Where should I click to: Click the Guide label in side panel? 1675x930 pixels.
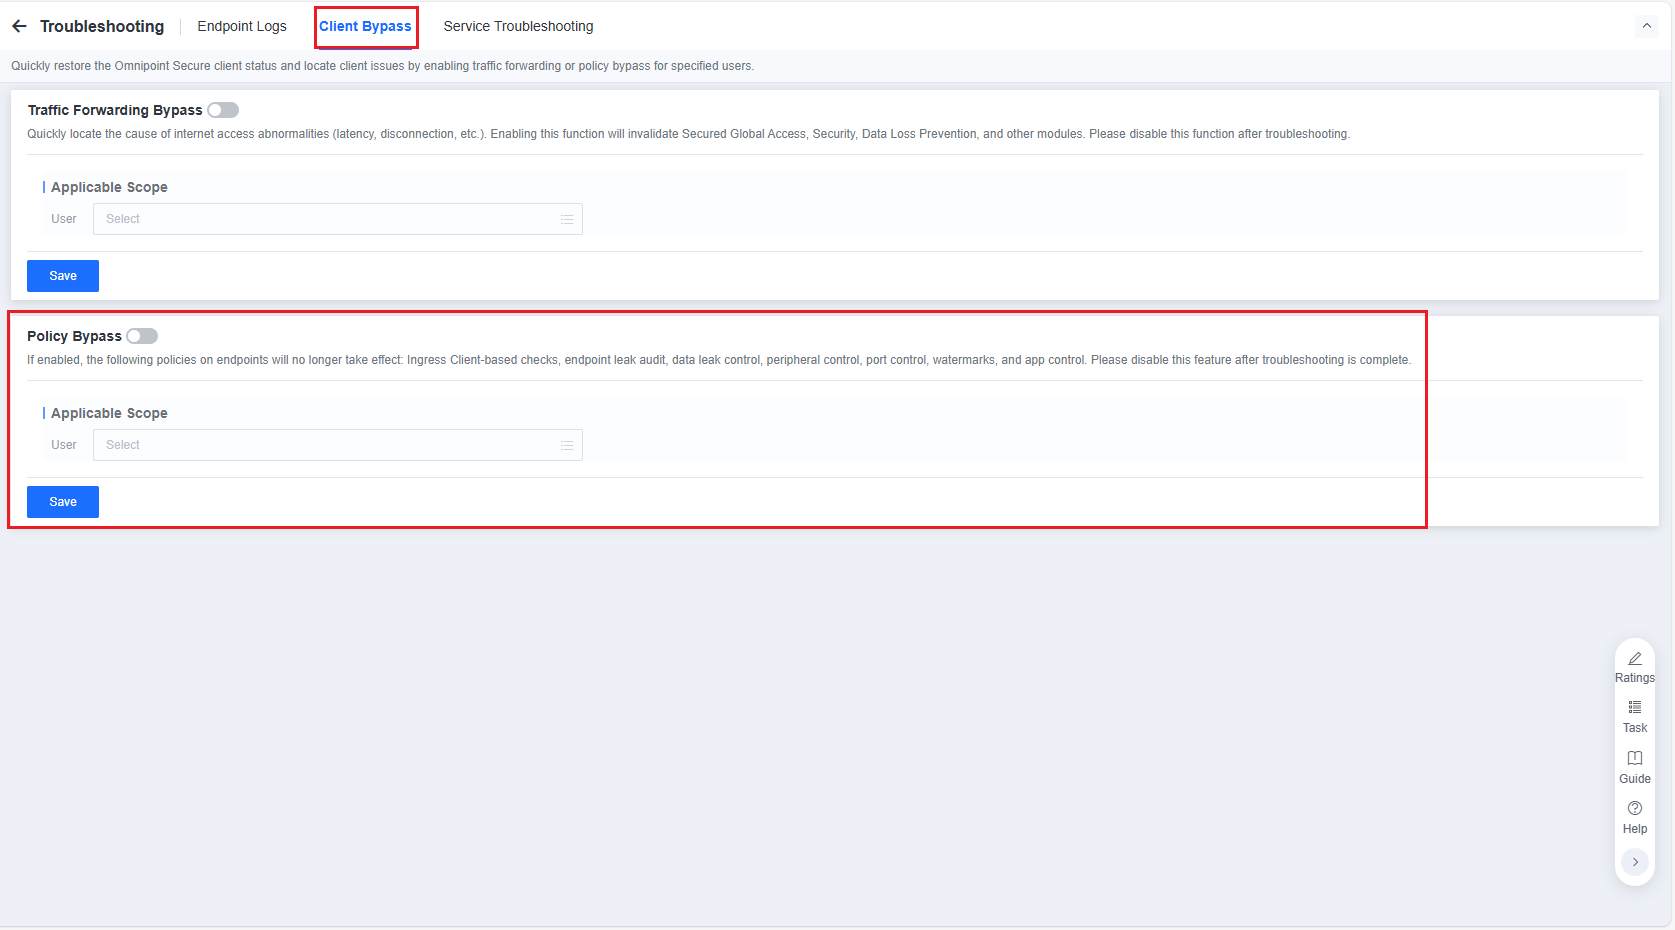pos(1635,779)
